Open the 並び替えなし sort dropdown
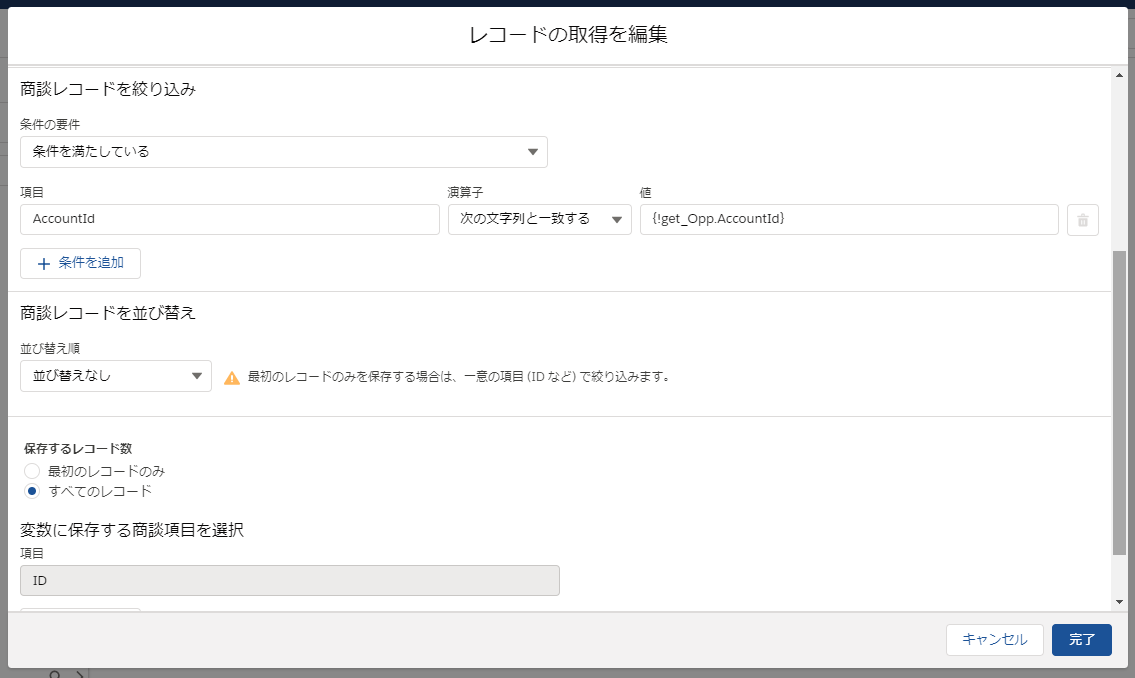The width and height of the screenshot is (1135, 678). coord(115,376)
